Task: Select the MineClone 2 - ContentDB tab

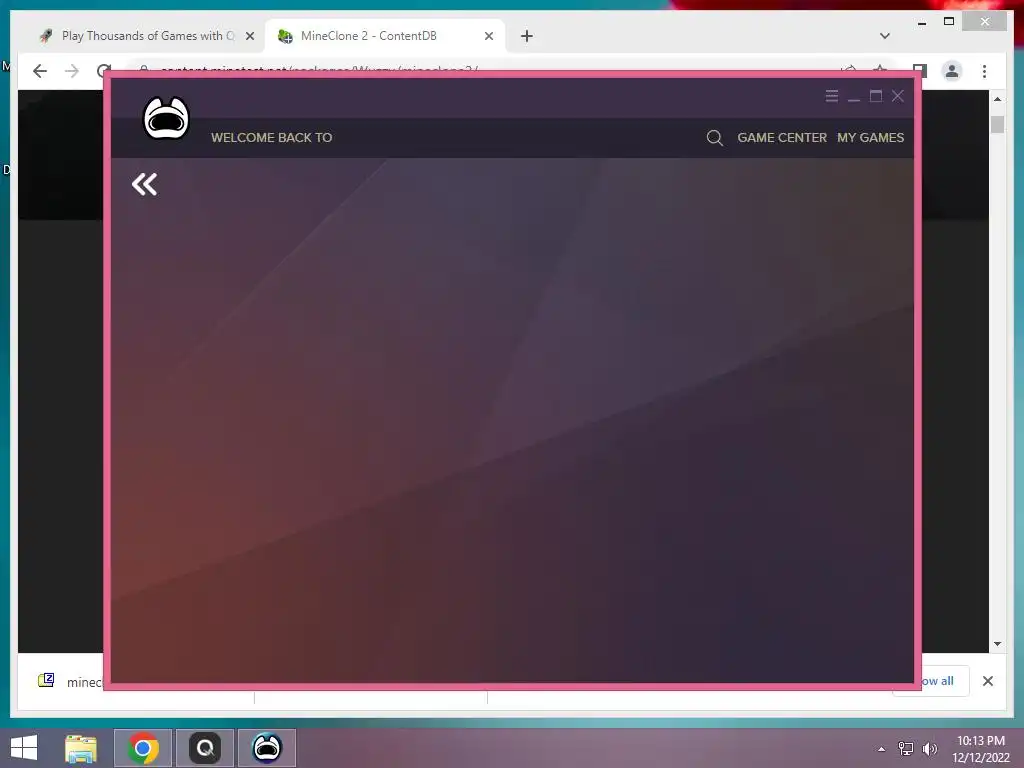Action: pyautogui.click(x=385, y=36)
